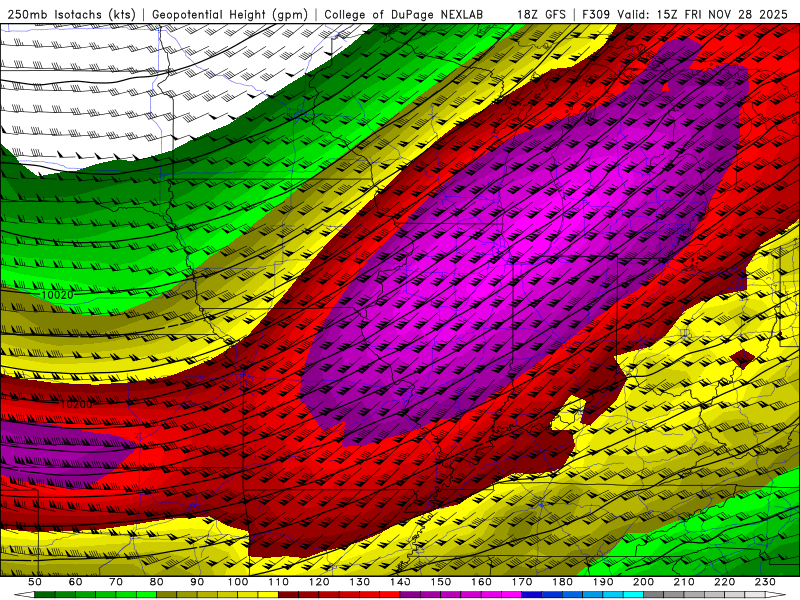Click the bright magenta swatch just before 170

pyautogui.click(x=511, y=595)
